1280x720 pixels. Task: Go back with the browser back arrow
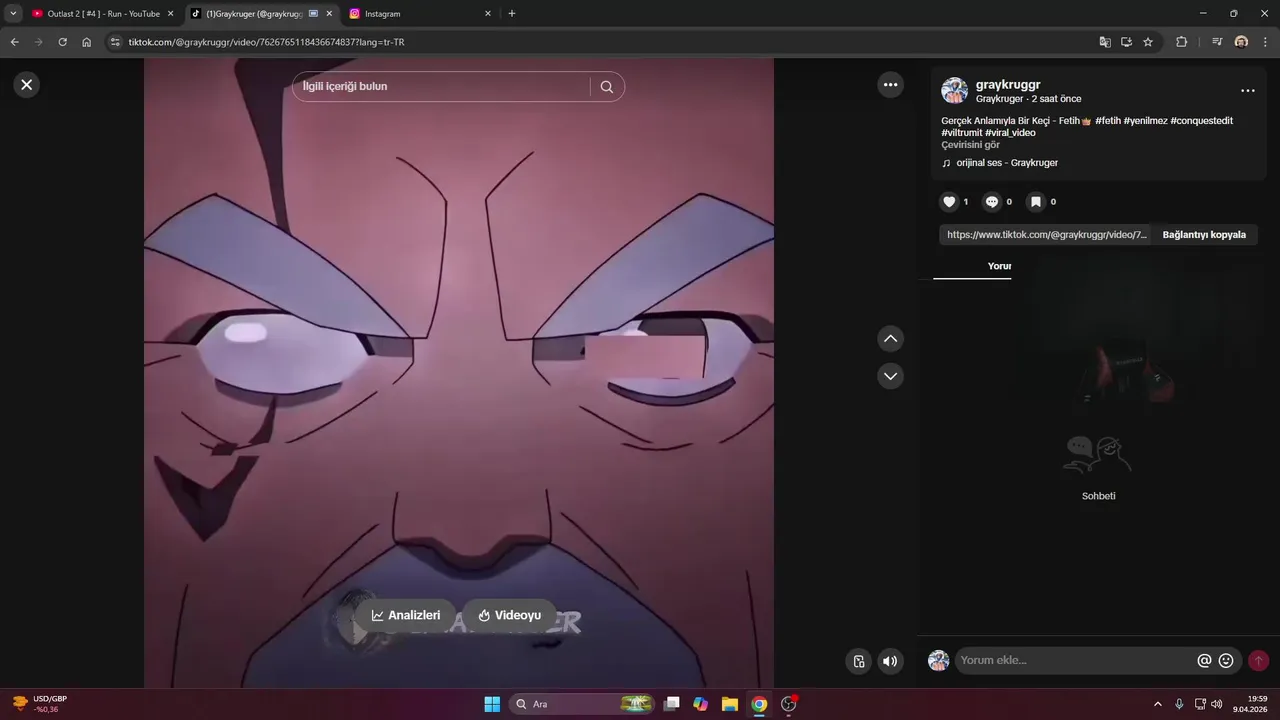coord(14,42)
